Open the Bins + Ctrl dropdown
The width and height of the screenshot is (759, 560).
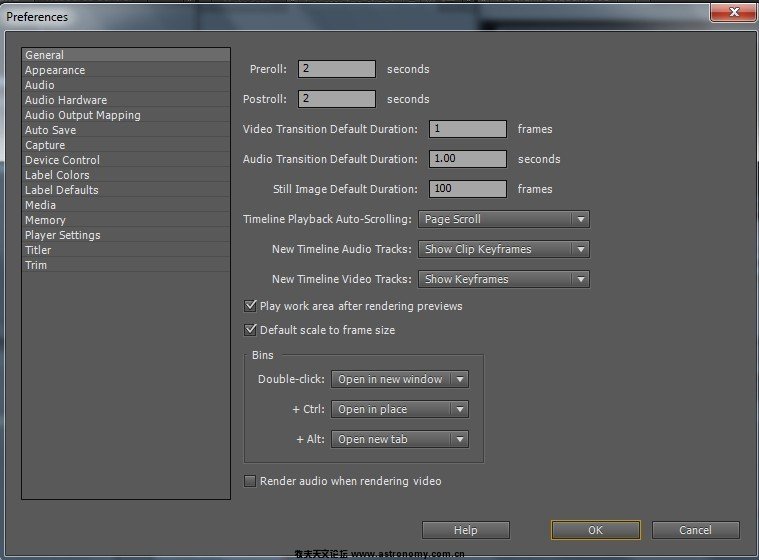click(x=400, y=409)
